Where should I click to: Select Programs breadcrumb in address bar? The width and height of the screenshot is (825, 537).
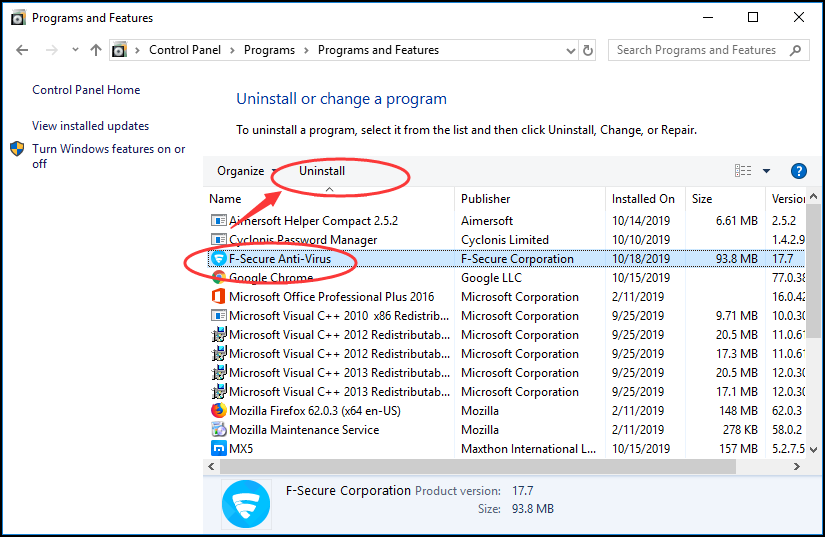269,50
